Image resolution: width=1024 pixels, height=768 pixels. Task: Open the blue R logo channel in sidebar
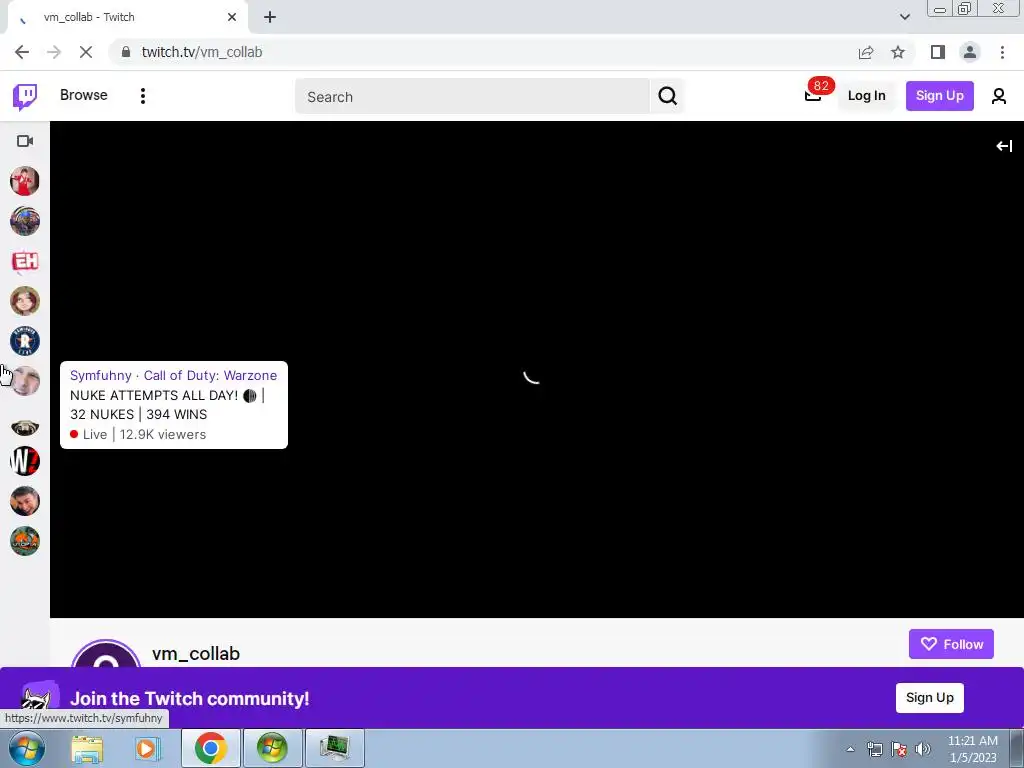tap(25, 341)
